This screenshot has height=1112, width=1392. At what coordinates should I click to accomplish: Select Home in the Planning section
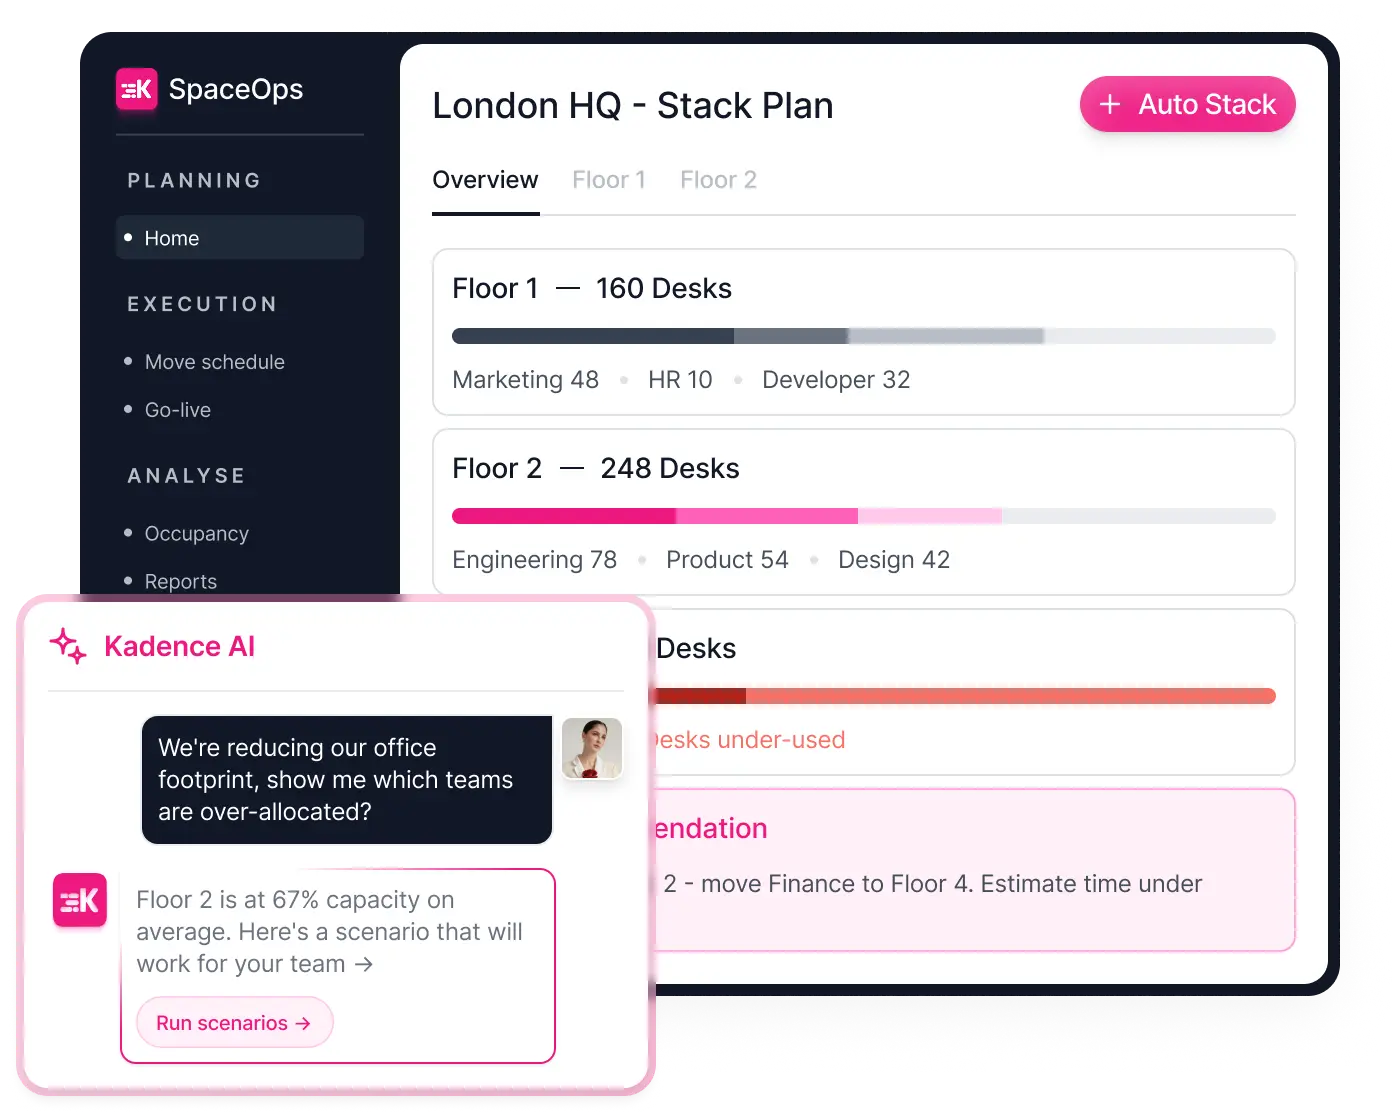pos(171,238)
